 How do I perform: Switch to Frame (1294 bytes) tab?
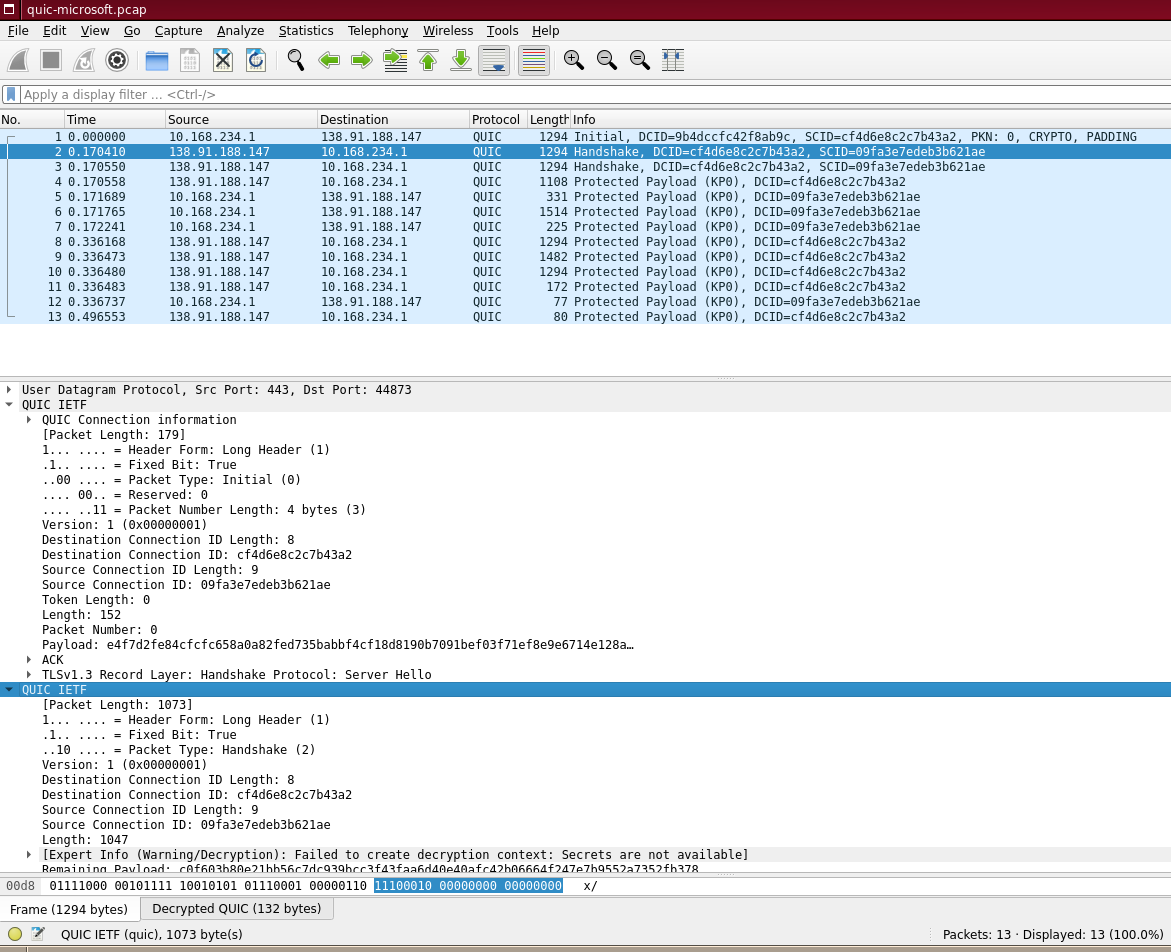pos(69,909)
